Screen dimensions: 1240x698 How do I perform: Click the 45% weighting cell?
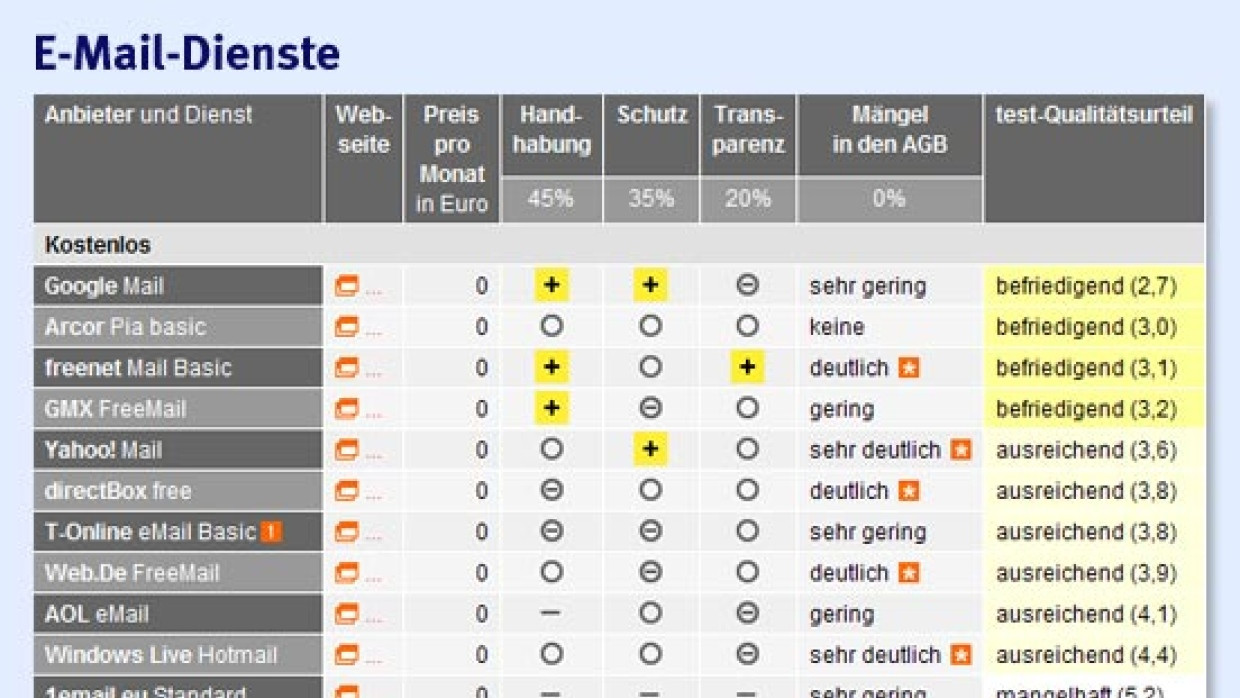pyautogui.click(x=551, y=199)
